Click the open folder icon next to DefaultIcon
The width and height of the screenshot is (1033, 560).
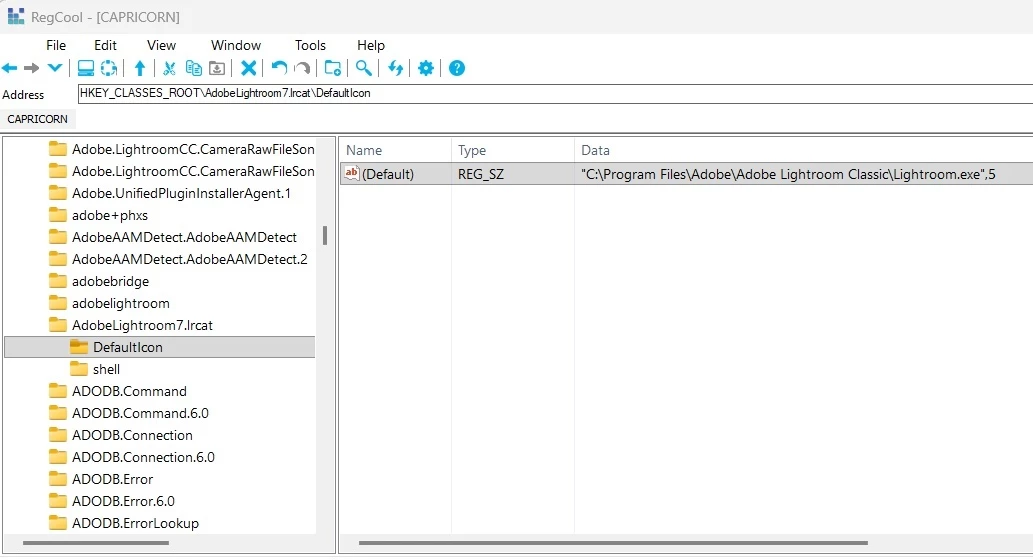79,347
